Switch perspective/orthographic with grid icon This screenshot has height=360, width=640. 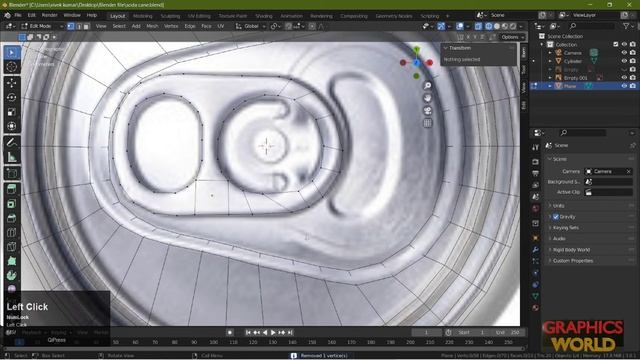click(427, 123)
